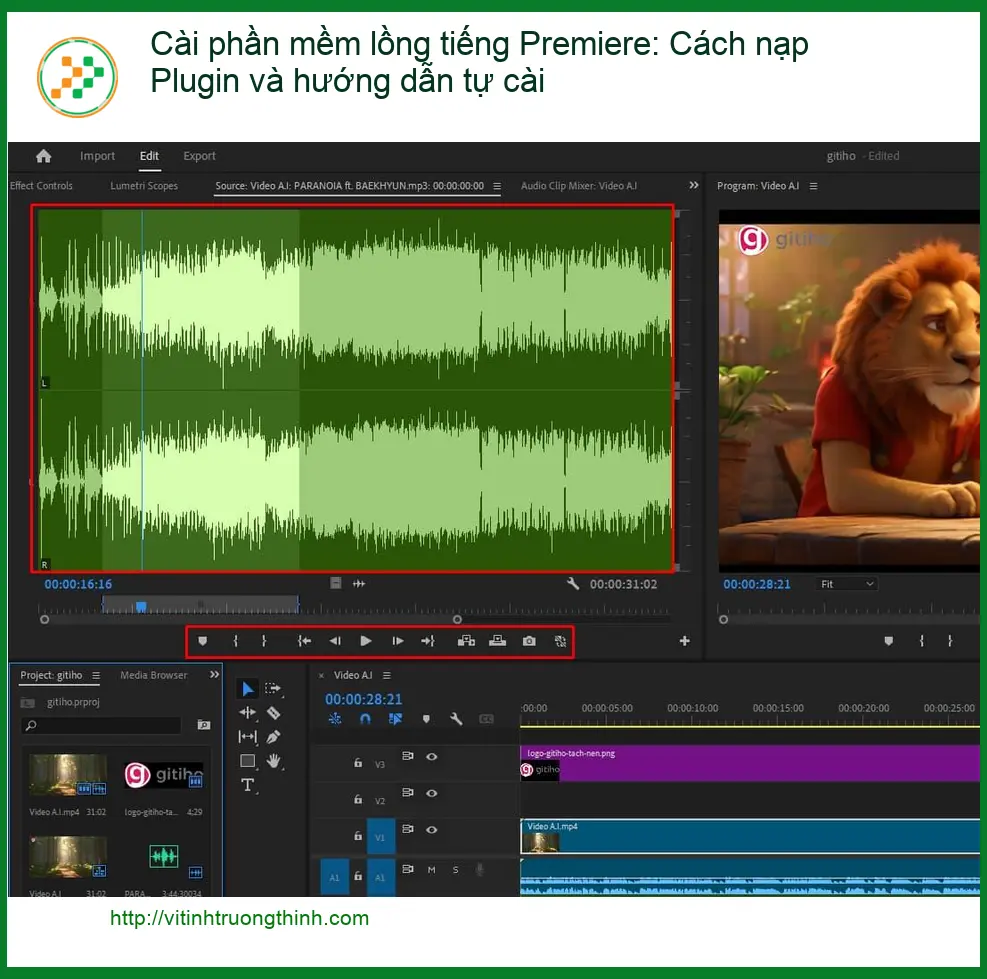Open Source monitor button editor plus
Image resolution: width=987 pixels, height=979 pixels.
tap(685, 641)
